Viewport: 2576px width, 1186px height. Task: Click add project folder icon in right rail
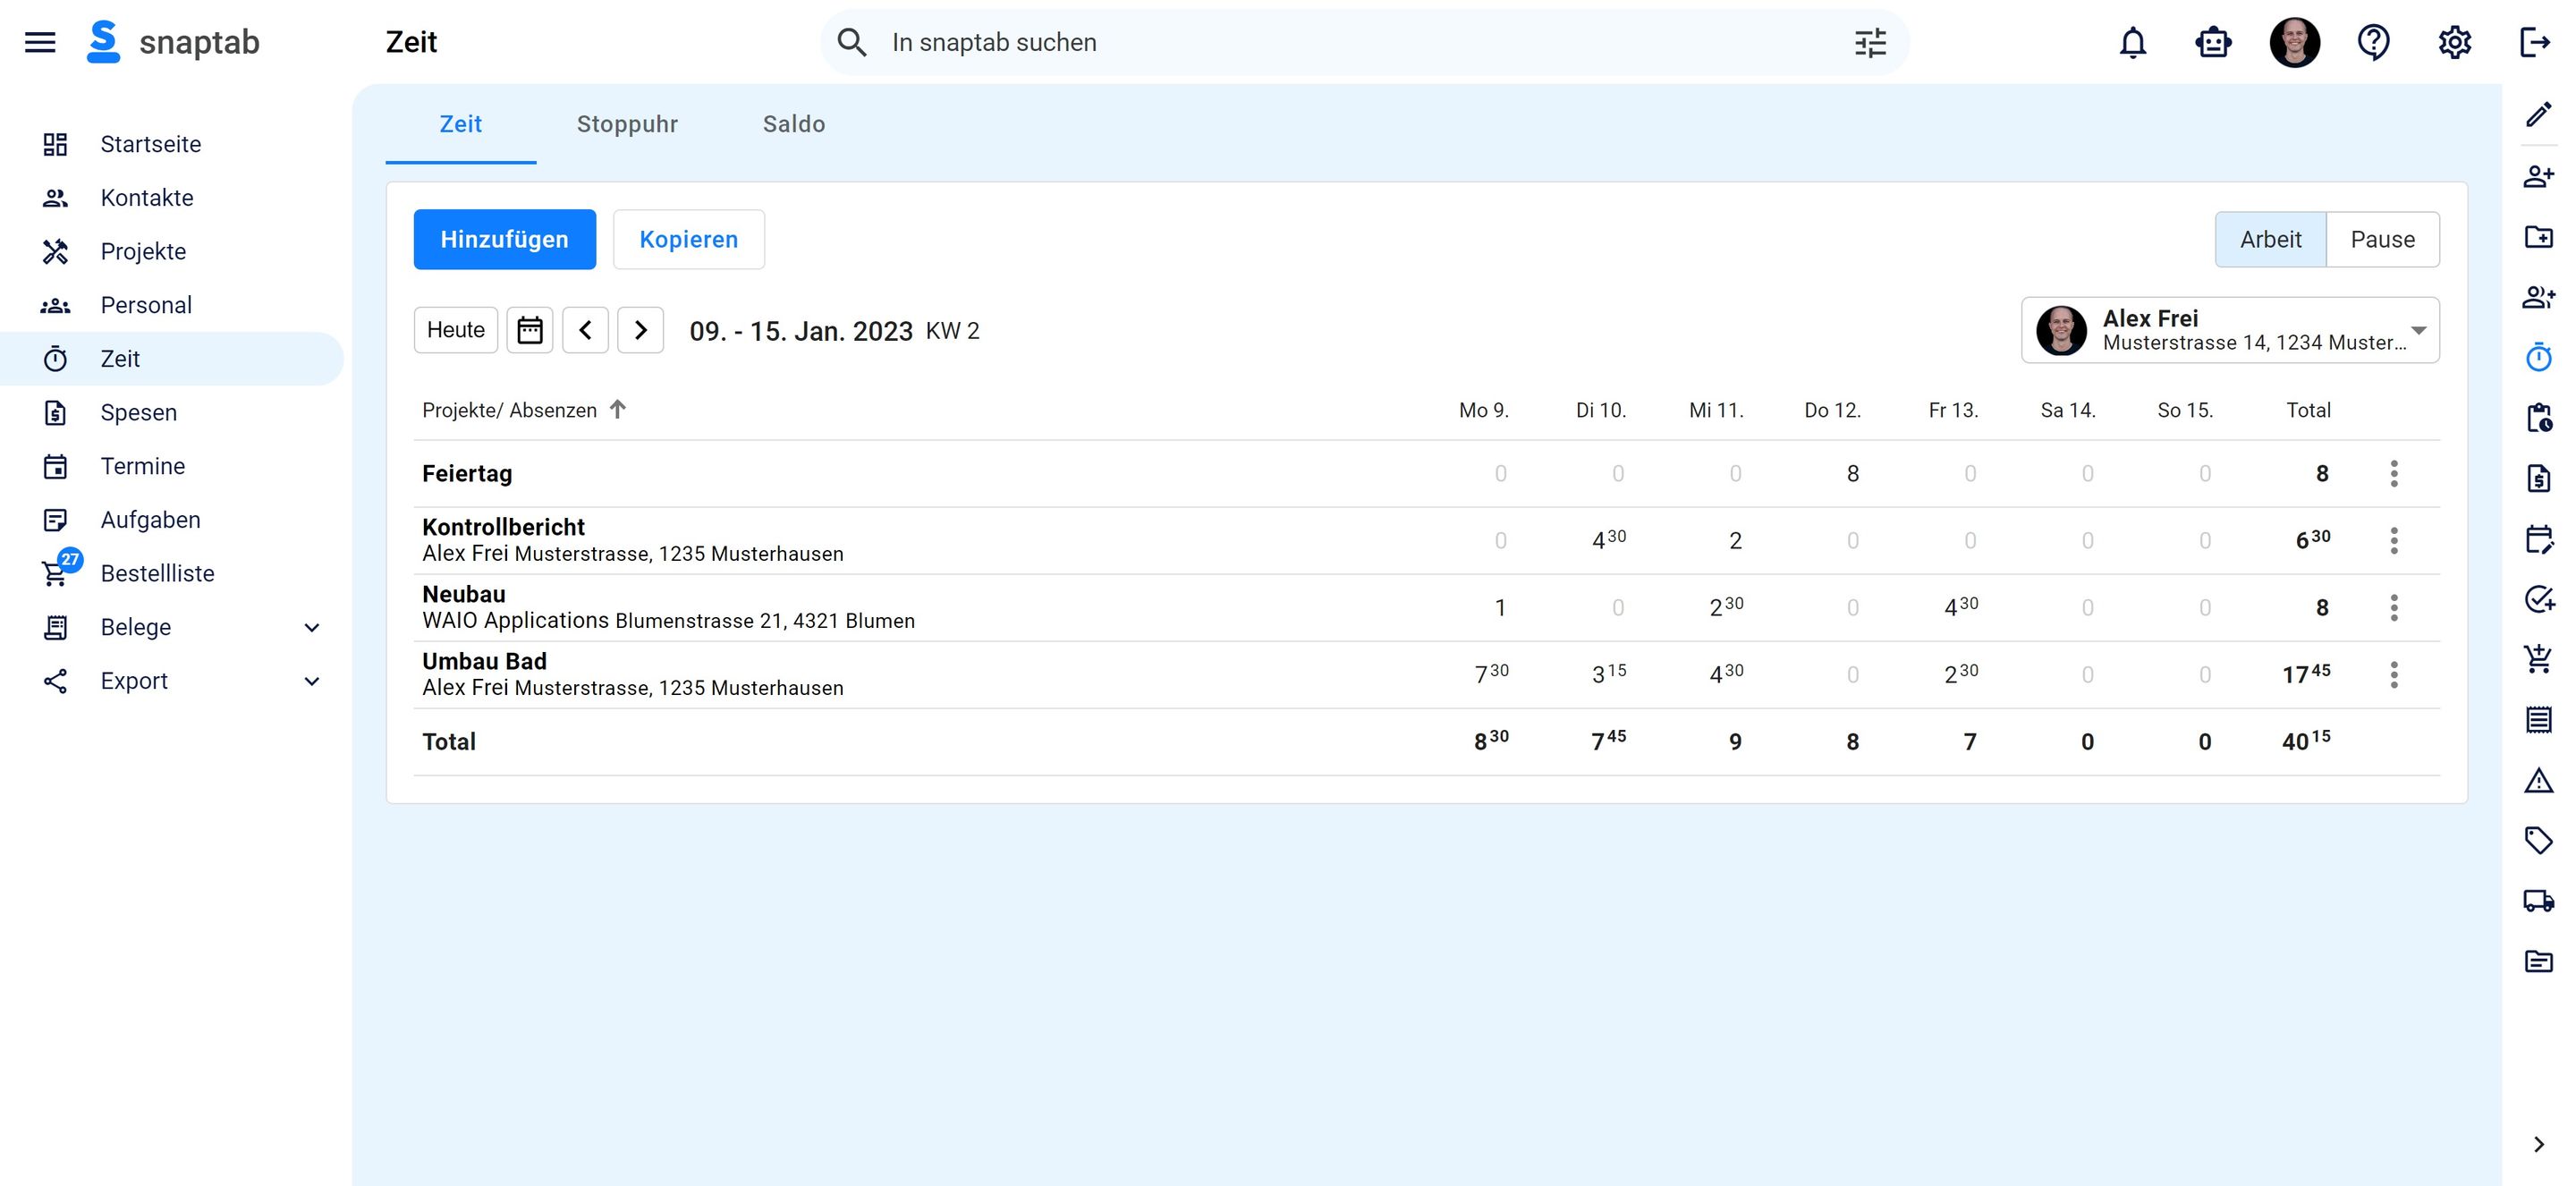(2538, 237)
